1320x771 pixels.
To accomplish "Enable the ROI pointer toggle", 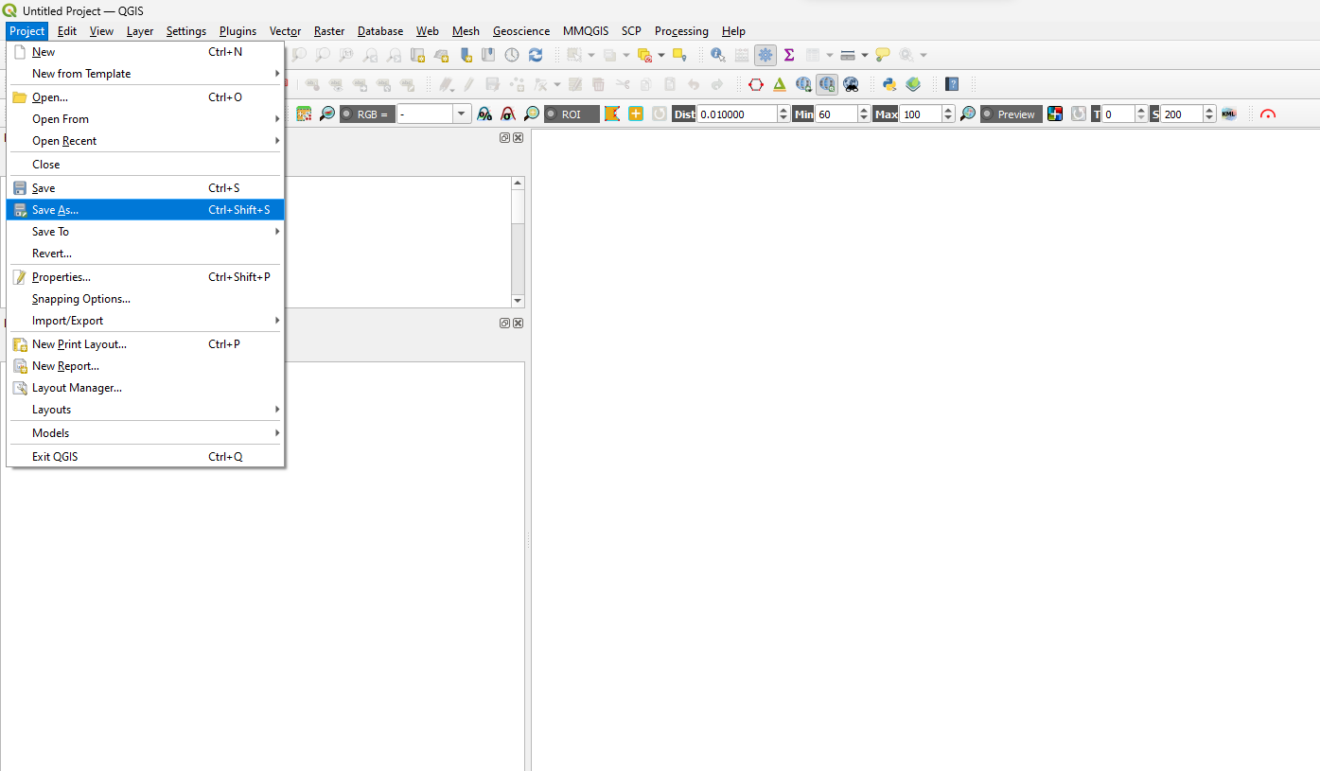I will point(551,114).
